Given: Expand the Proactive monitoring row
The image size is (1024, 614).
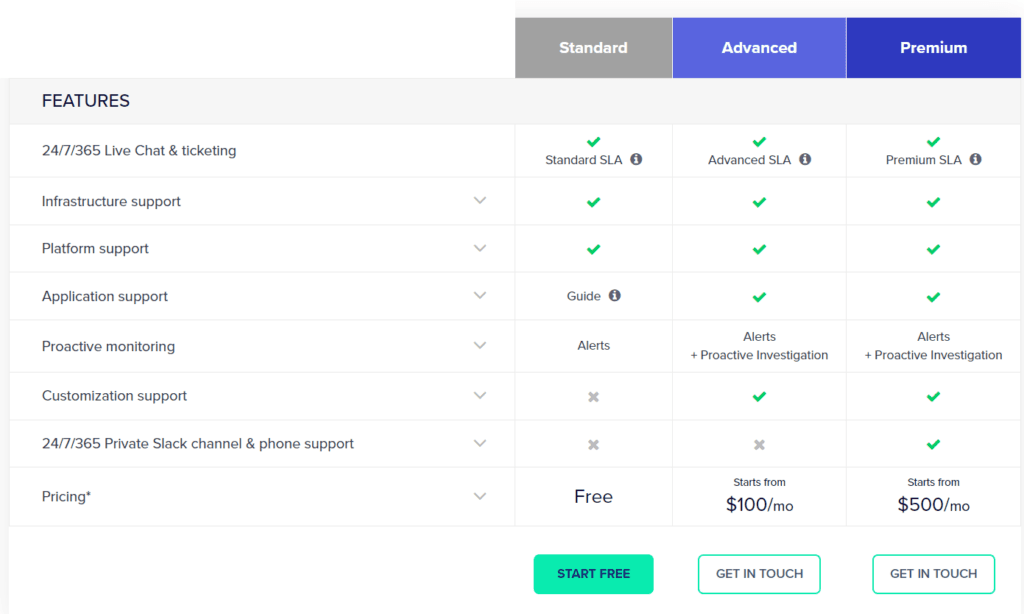Looking at the screenshot, I should [480, 345].
